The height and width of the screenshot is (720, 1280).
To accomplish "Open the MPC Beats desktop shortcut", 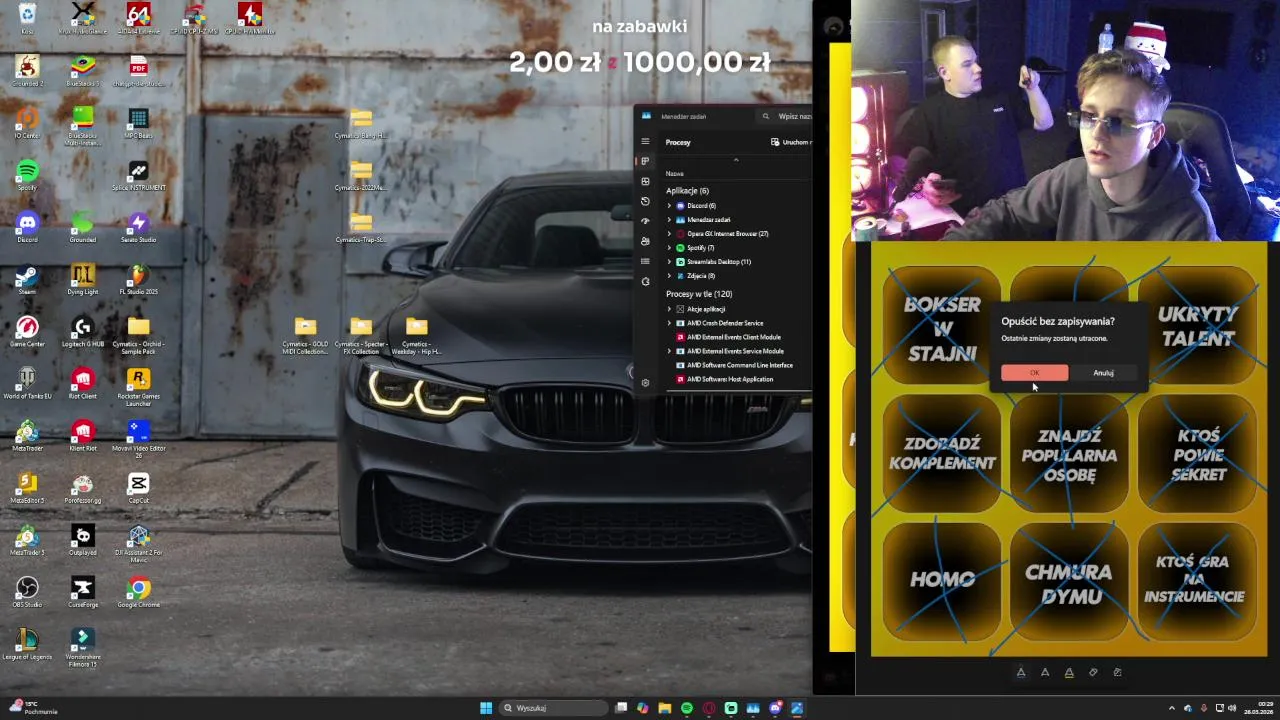I will (138, 122).
